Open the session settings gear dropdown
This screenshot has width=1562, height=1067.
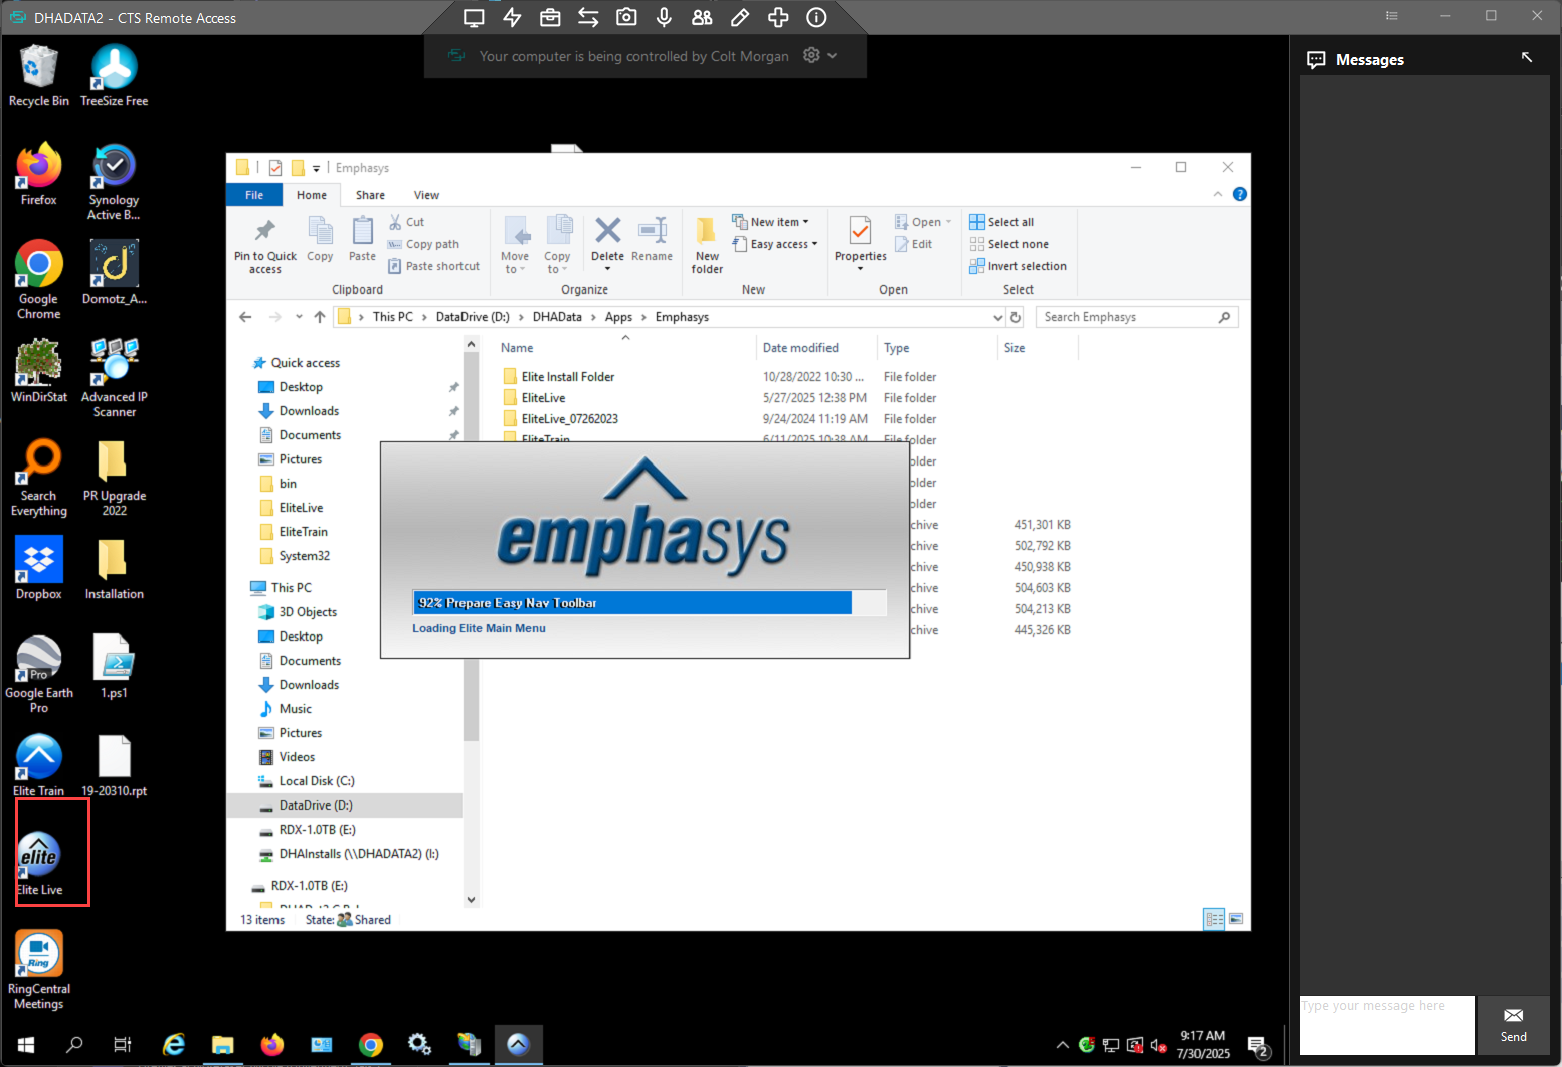click(820, 56)
